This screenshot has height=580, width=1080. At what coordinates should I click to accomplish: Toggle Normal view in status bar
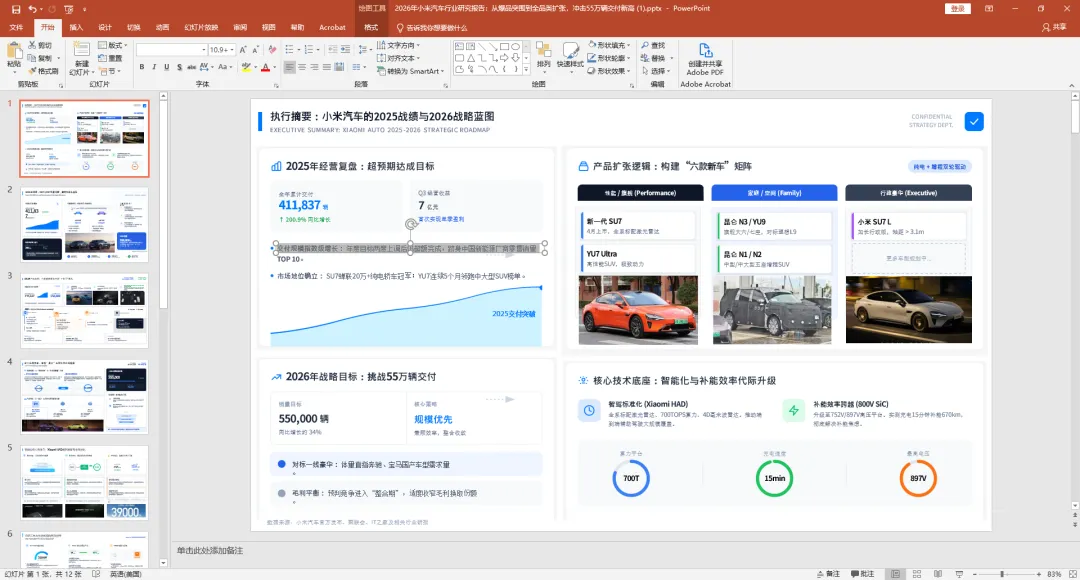(895, 574)
